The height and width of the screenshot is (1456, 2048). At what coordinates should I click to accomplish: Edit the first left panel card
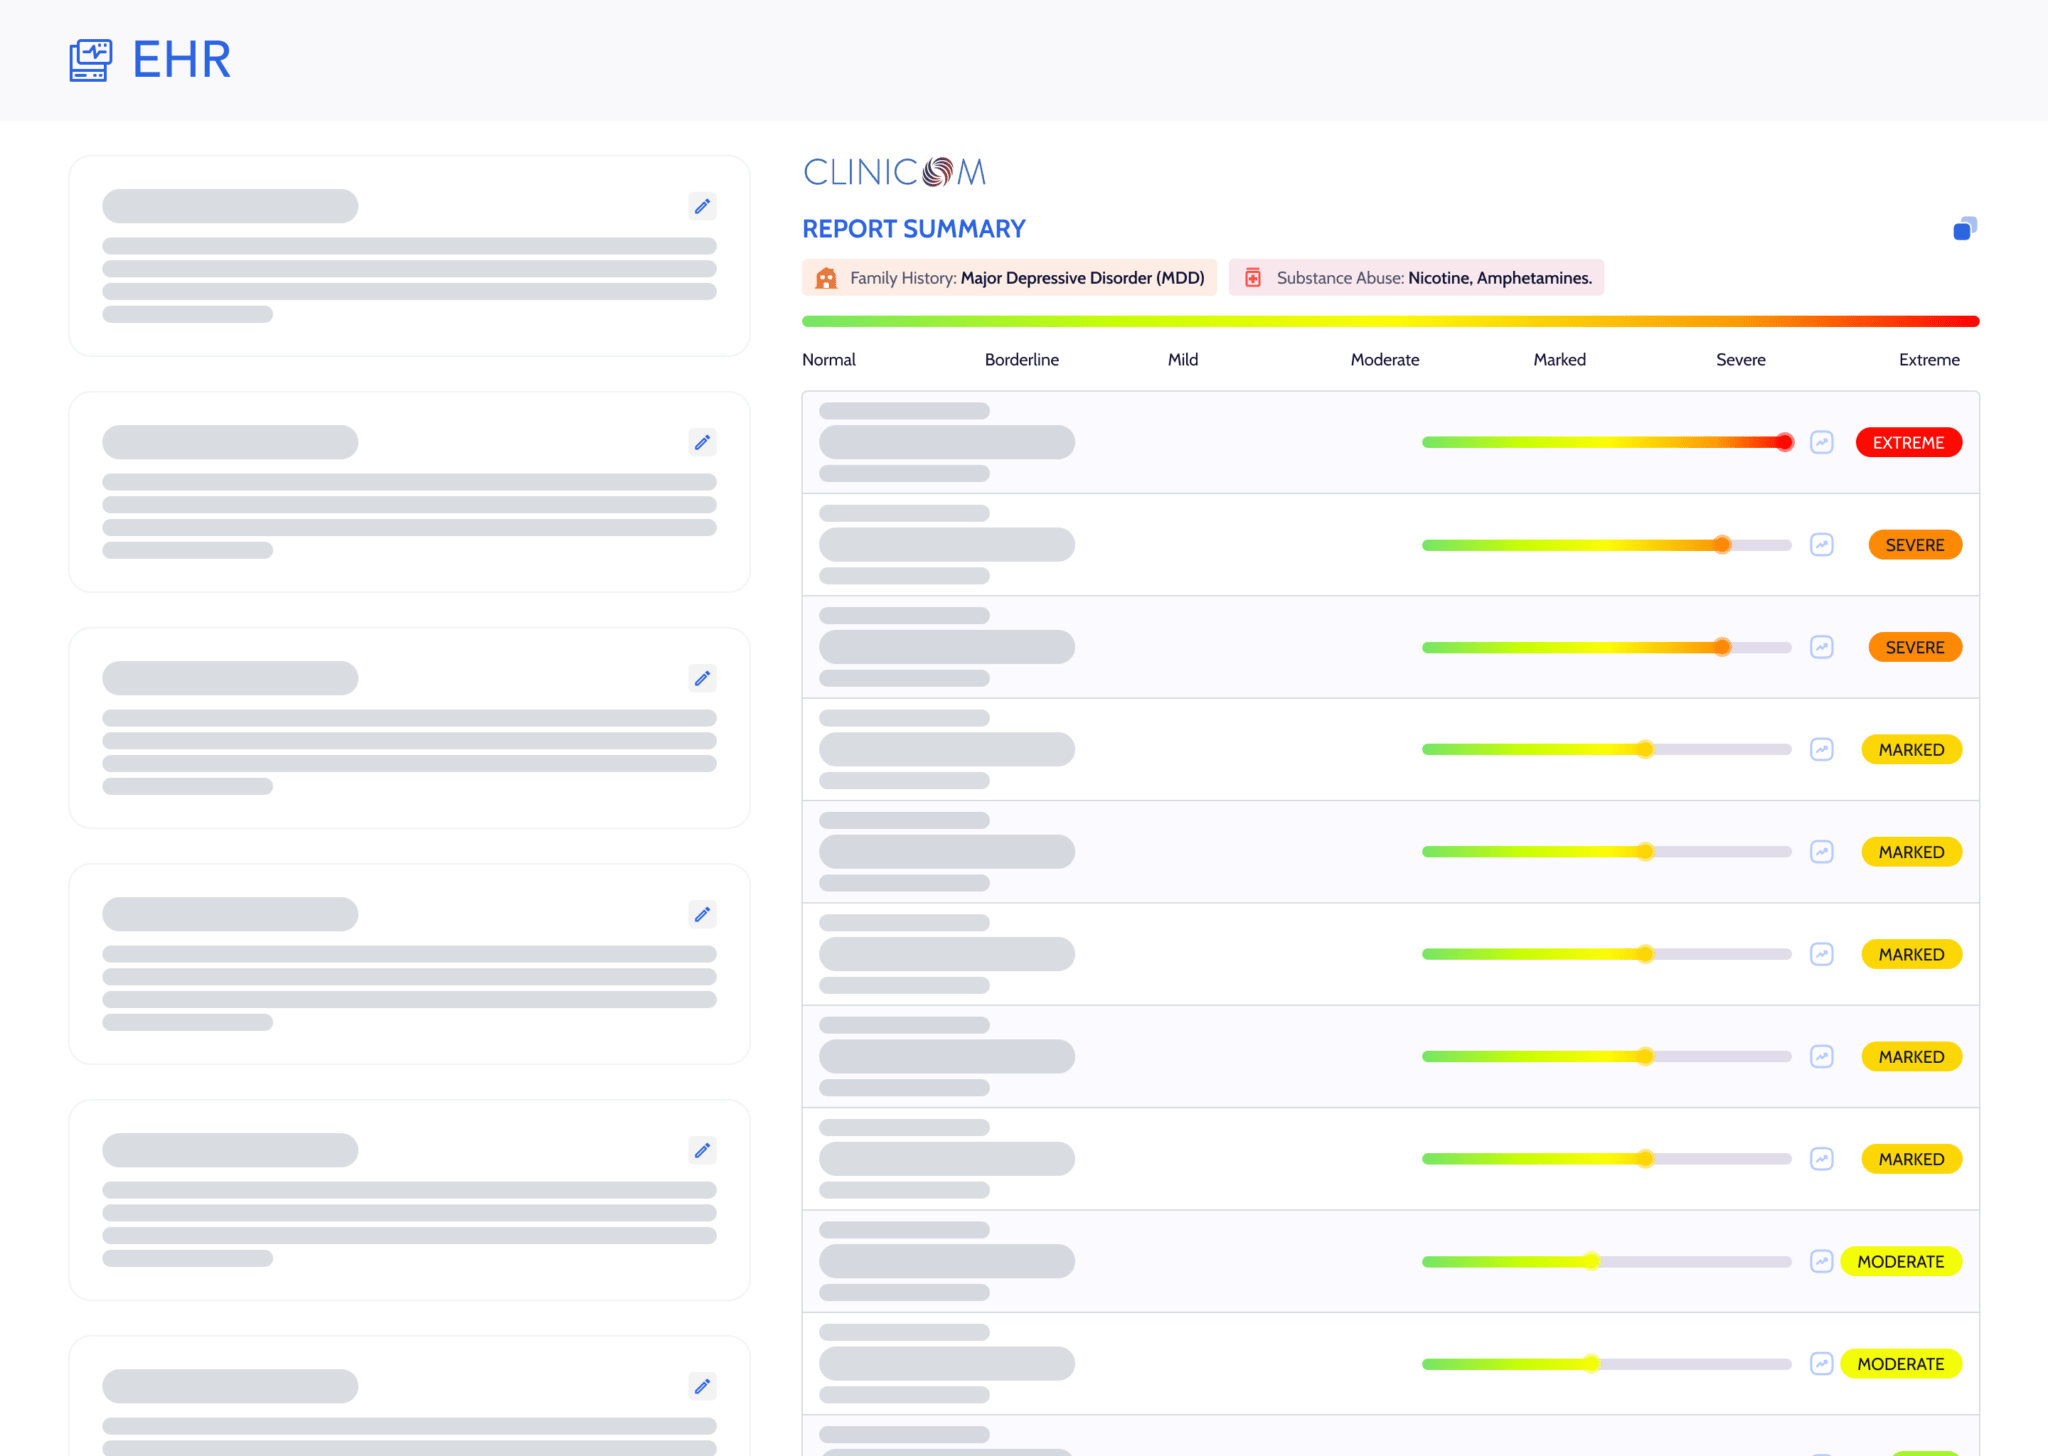(702, 206)
